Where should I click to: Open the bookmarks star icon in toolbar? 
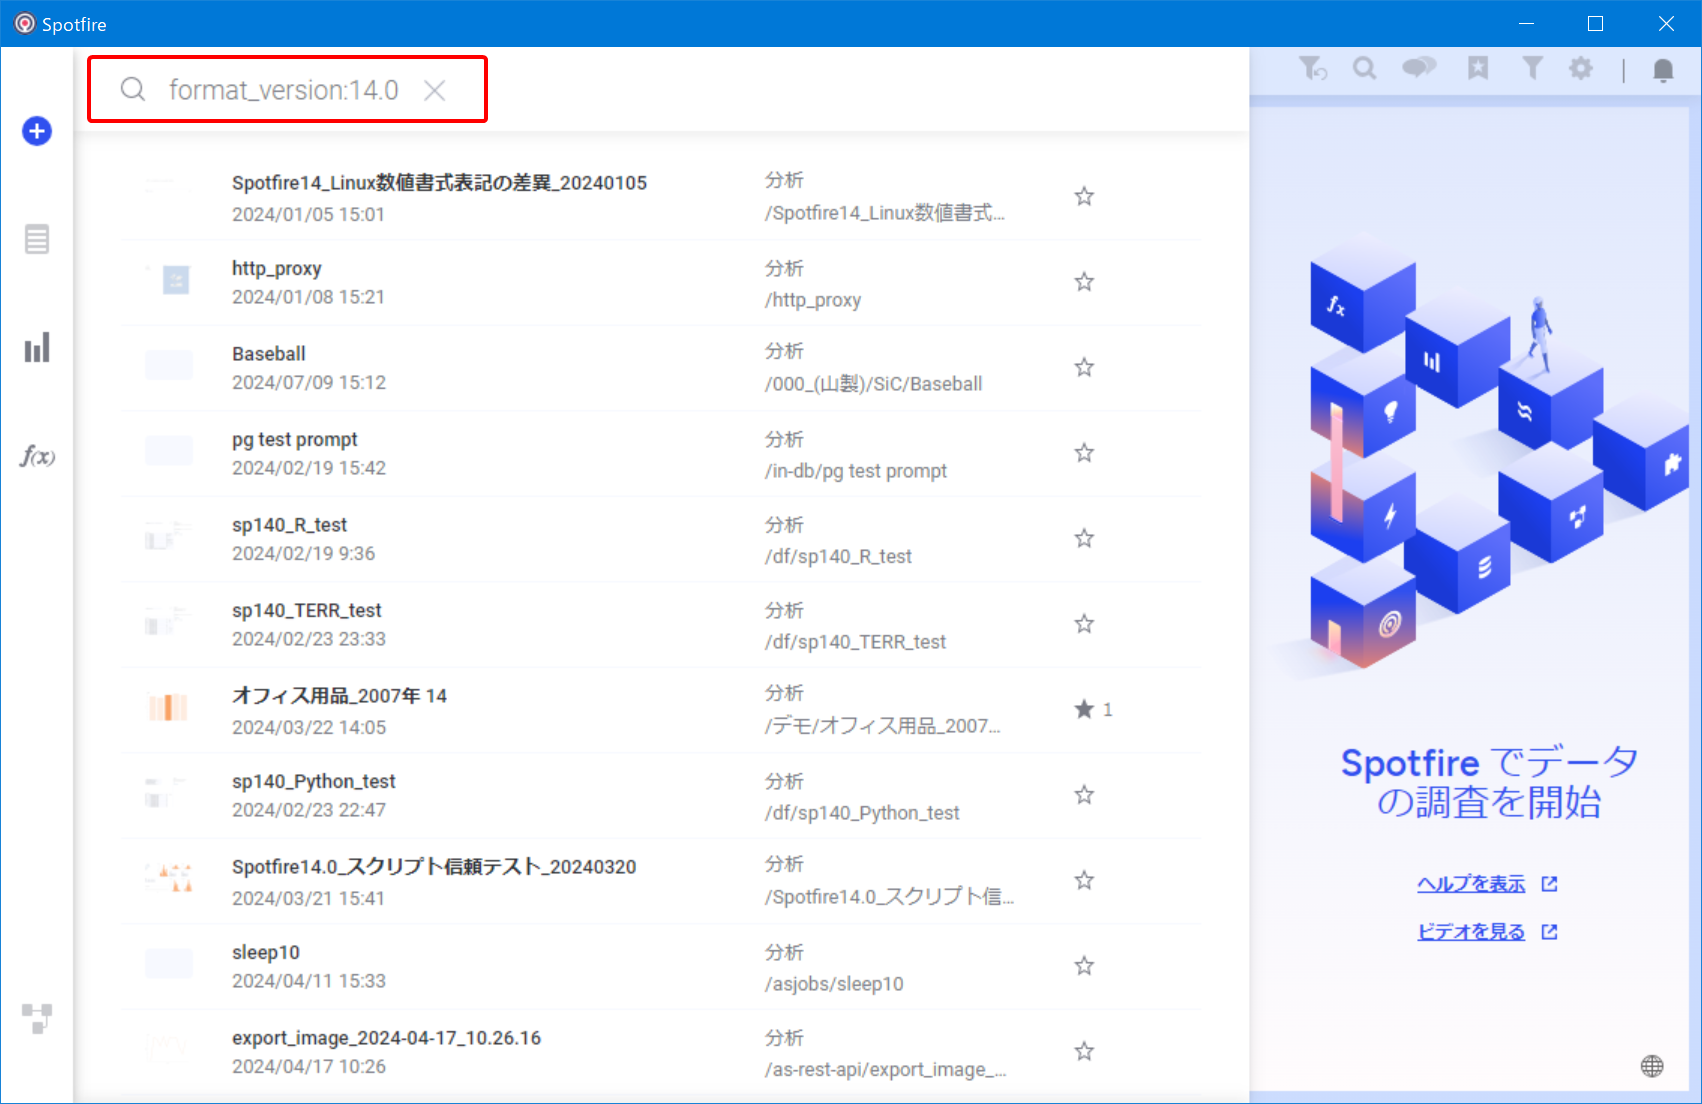coord(1478,68)
